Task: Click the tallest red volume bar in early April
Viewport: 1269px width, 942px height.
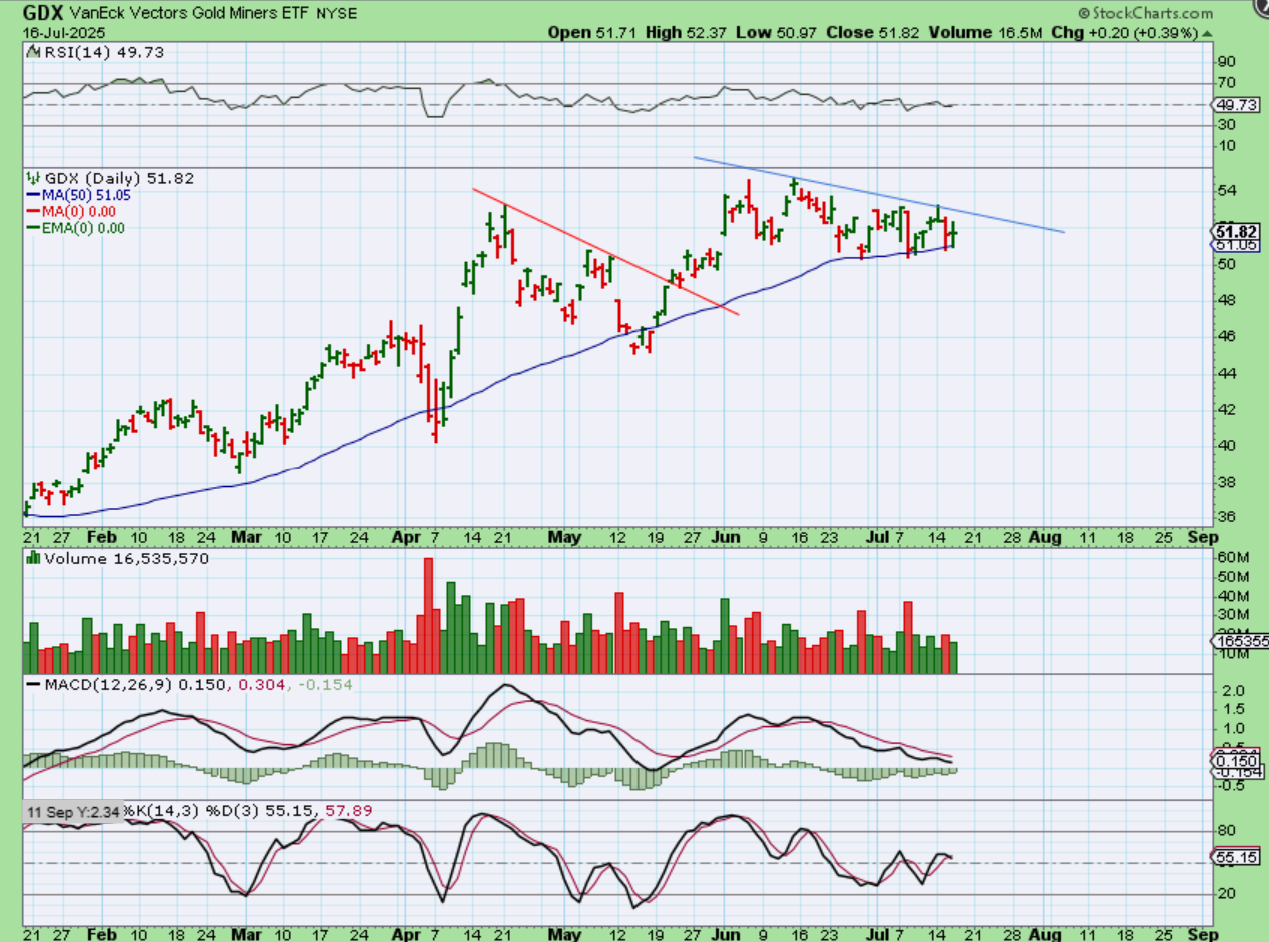Action: click(428, 616)
